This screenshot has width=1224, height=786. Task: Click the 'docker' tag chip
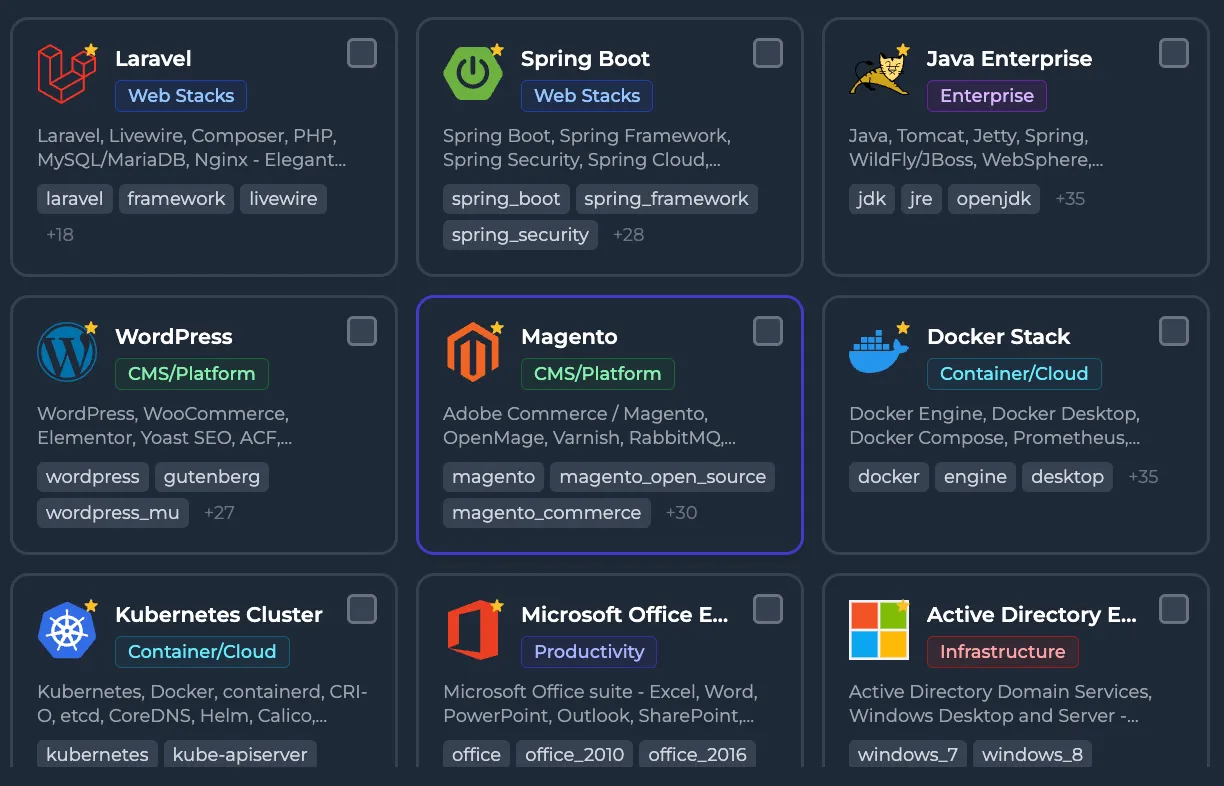pos(889,477)
